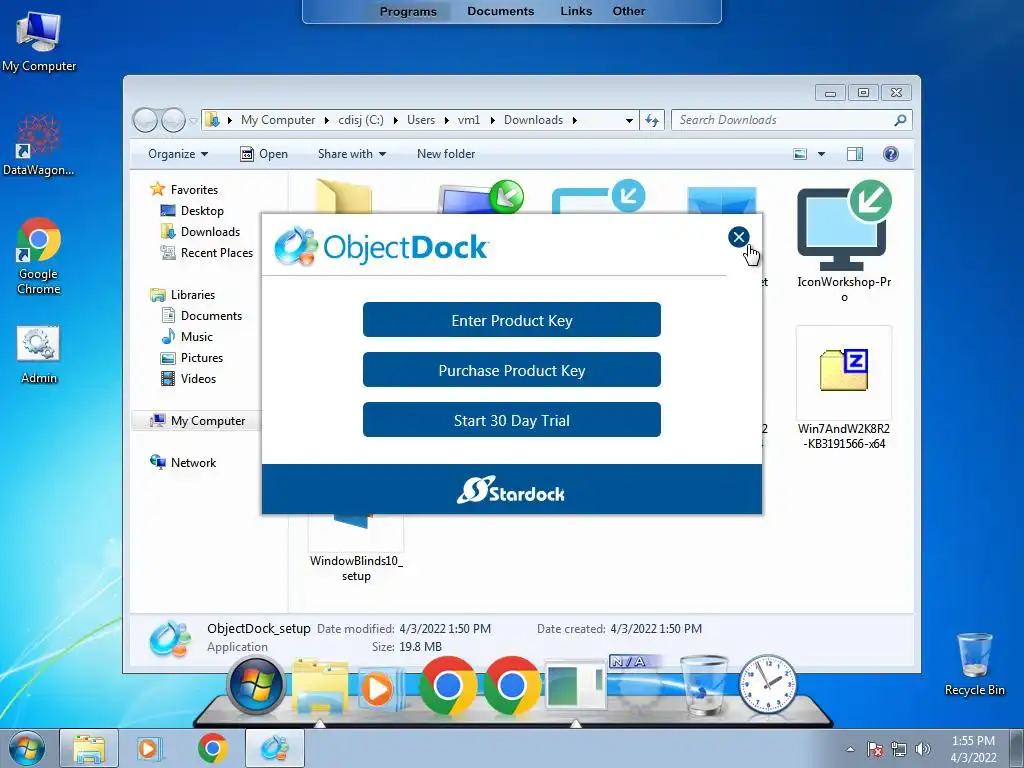Image resolution: width=1024 pixels, height=768 pixels.
Task: Open Explorer help icon
Action: 890,154
